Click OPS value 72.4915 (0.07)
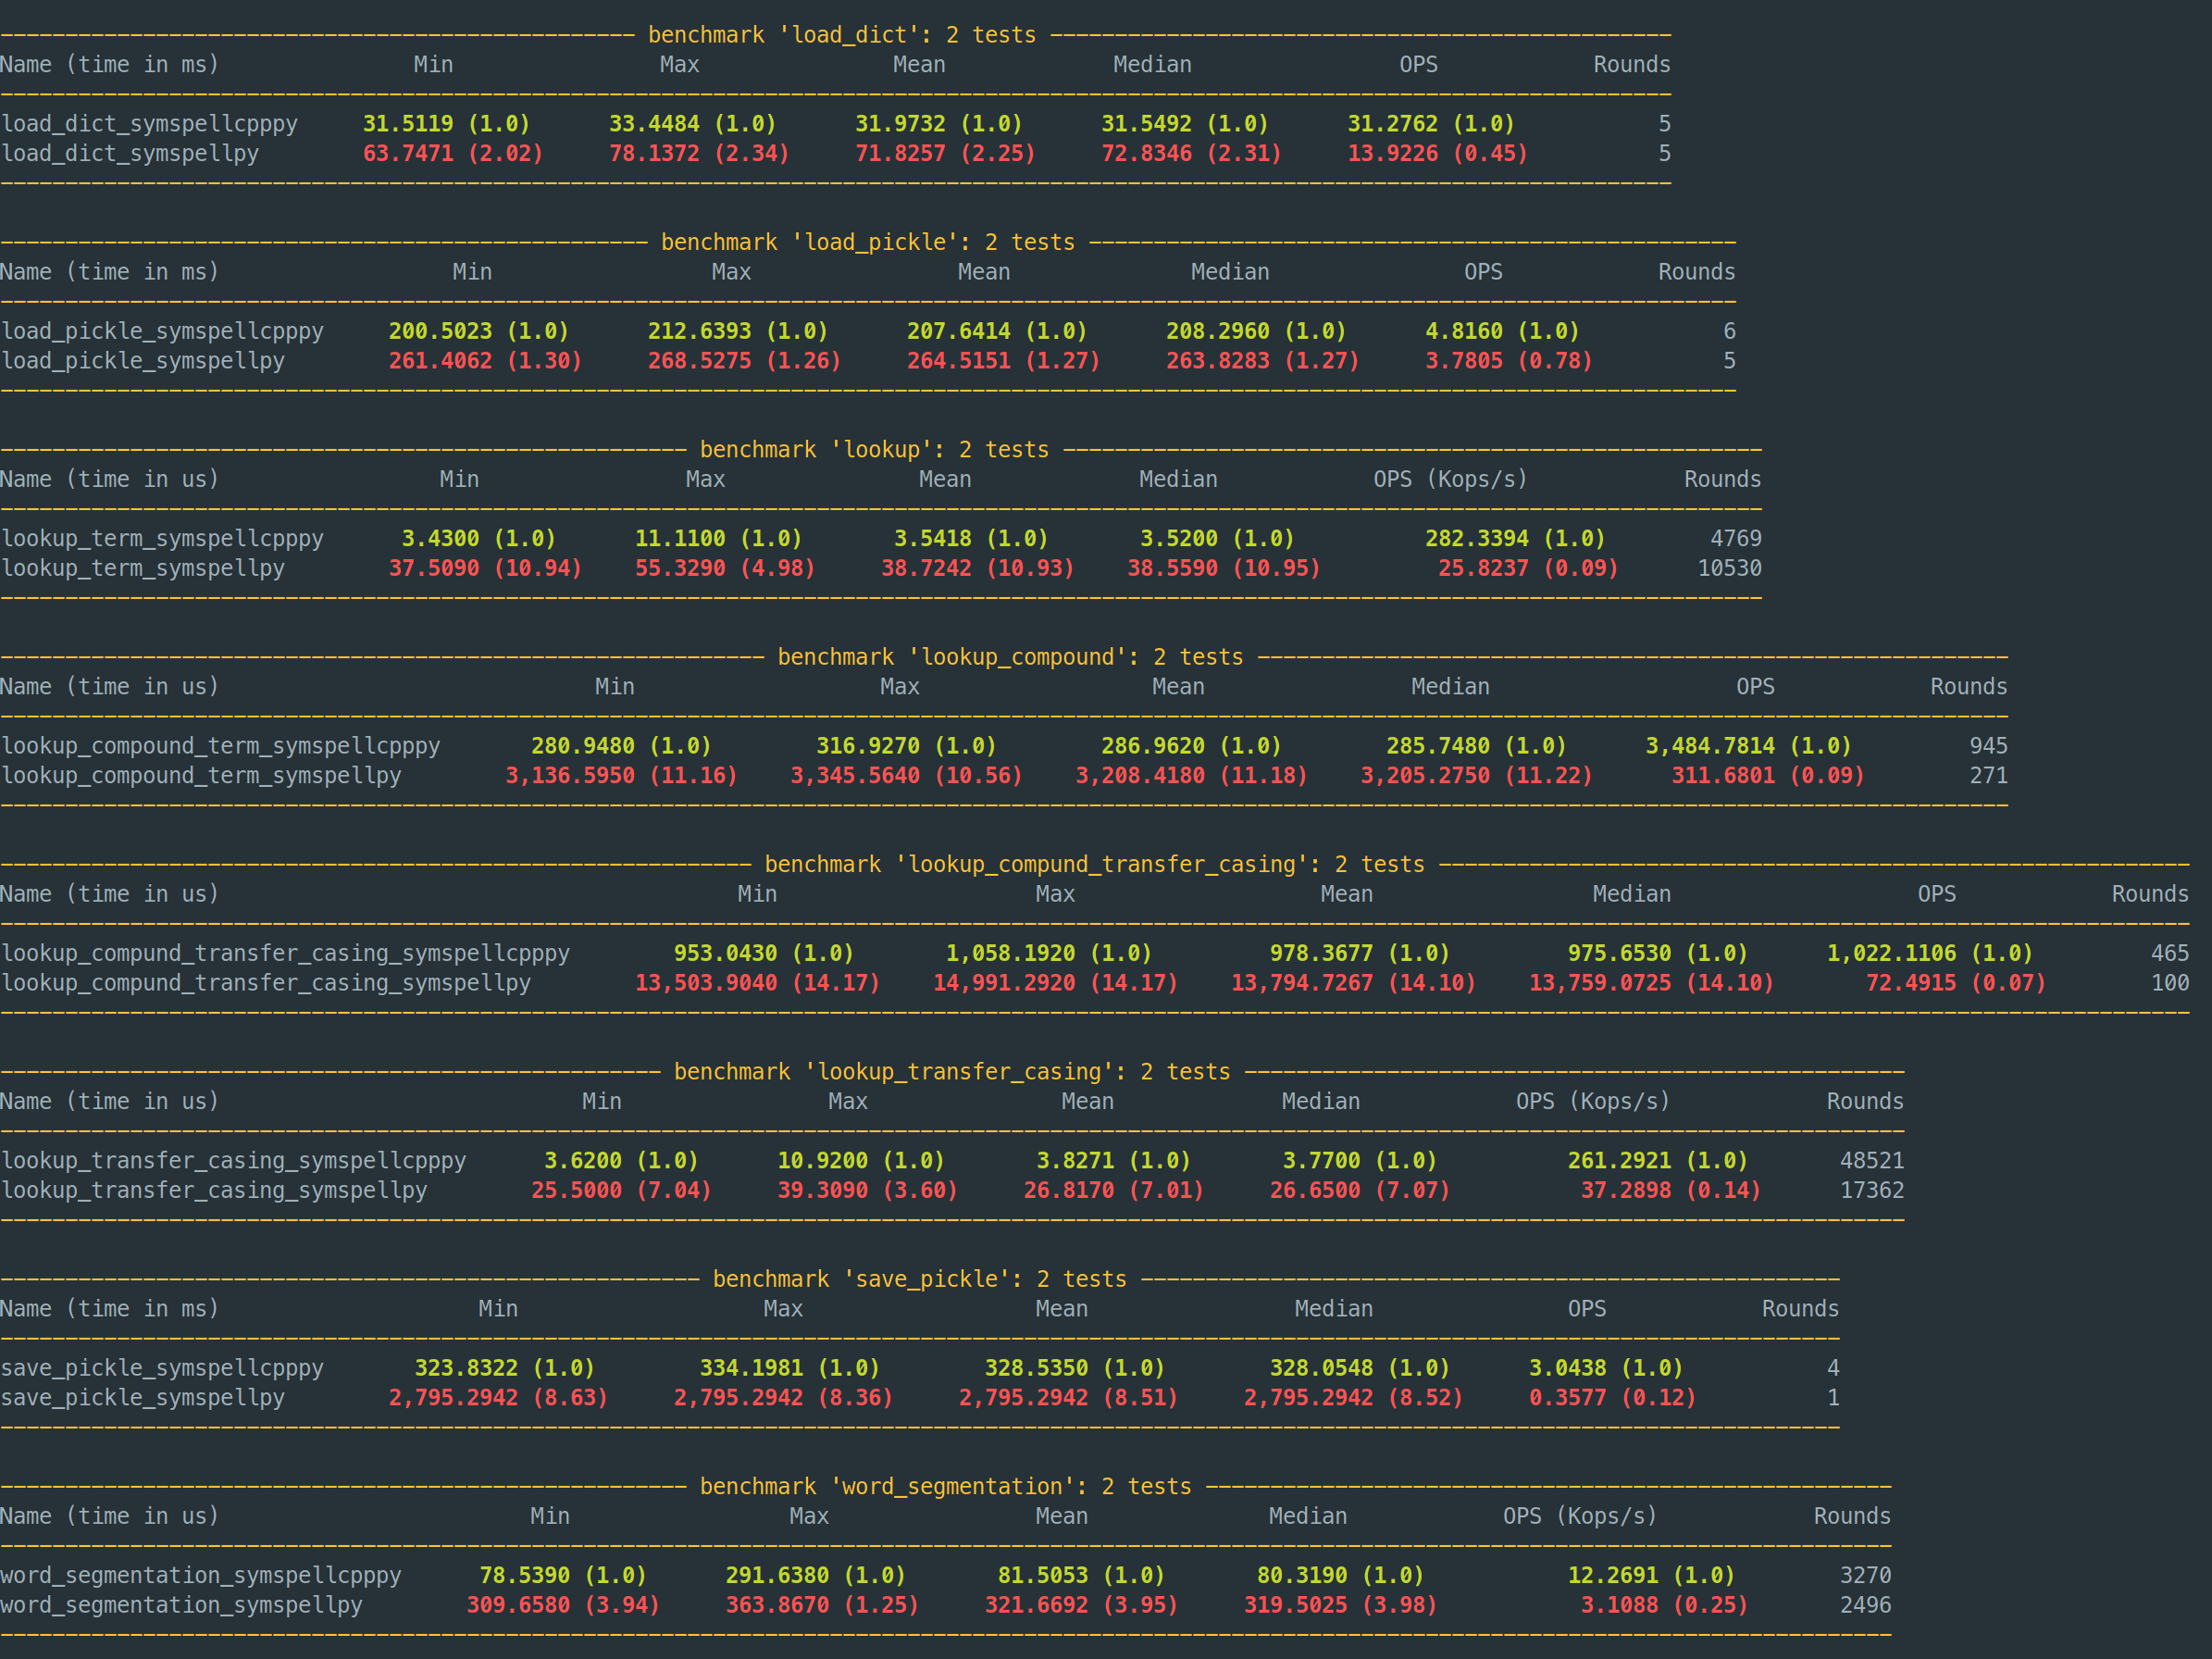The height and width of the screenshot is (1659, 2212). [x=1956, y=984]
